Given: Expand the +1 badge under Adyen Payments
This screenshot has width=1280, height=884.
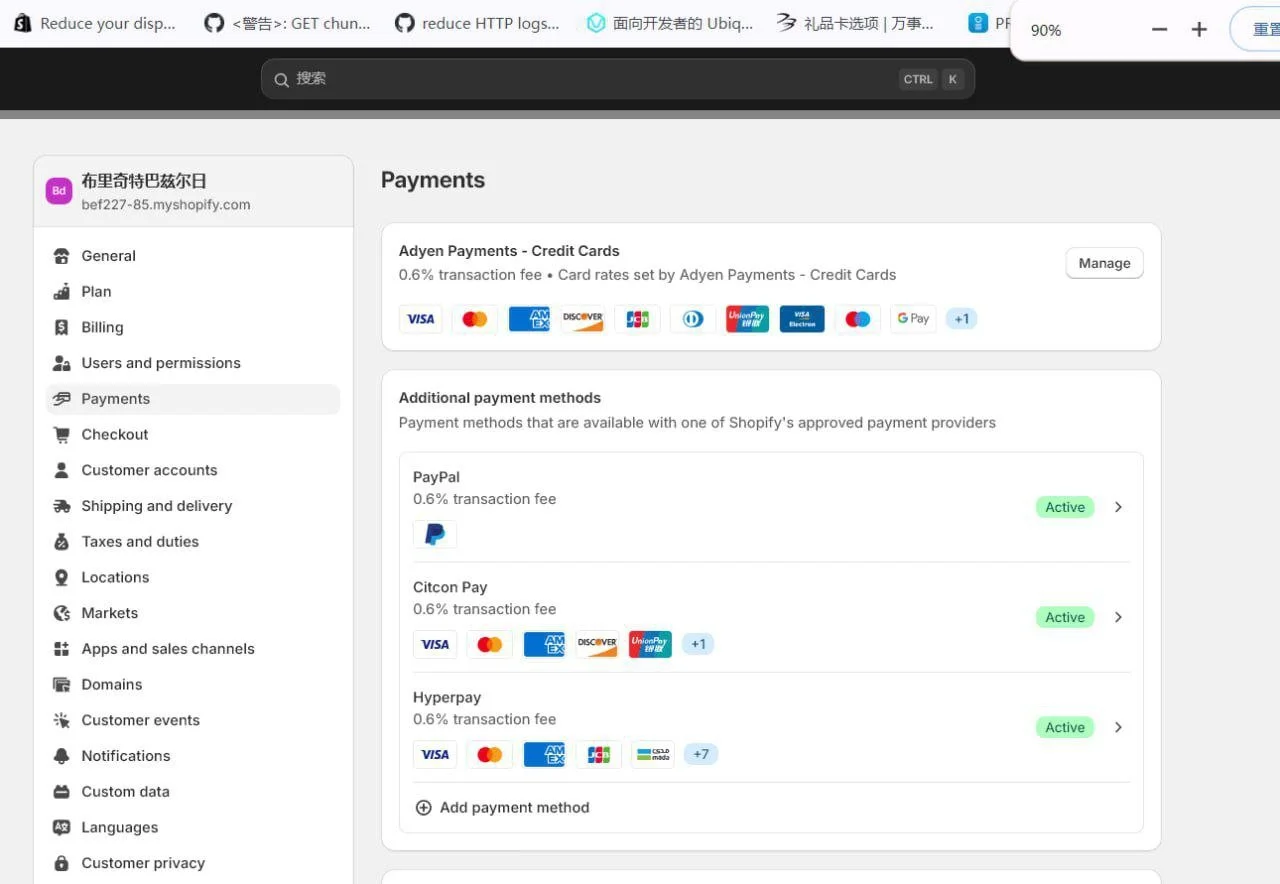Looking at the screenshot, I should (961, 319).
